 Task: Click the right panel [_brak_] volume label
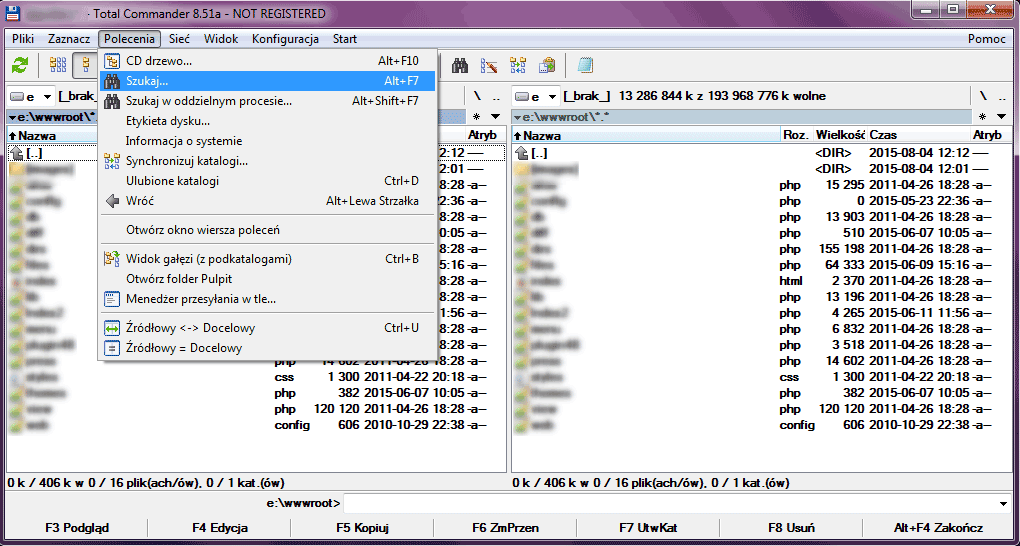coord(587,97)
